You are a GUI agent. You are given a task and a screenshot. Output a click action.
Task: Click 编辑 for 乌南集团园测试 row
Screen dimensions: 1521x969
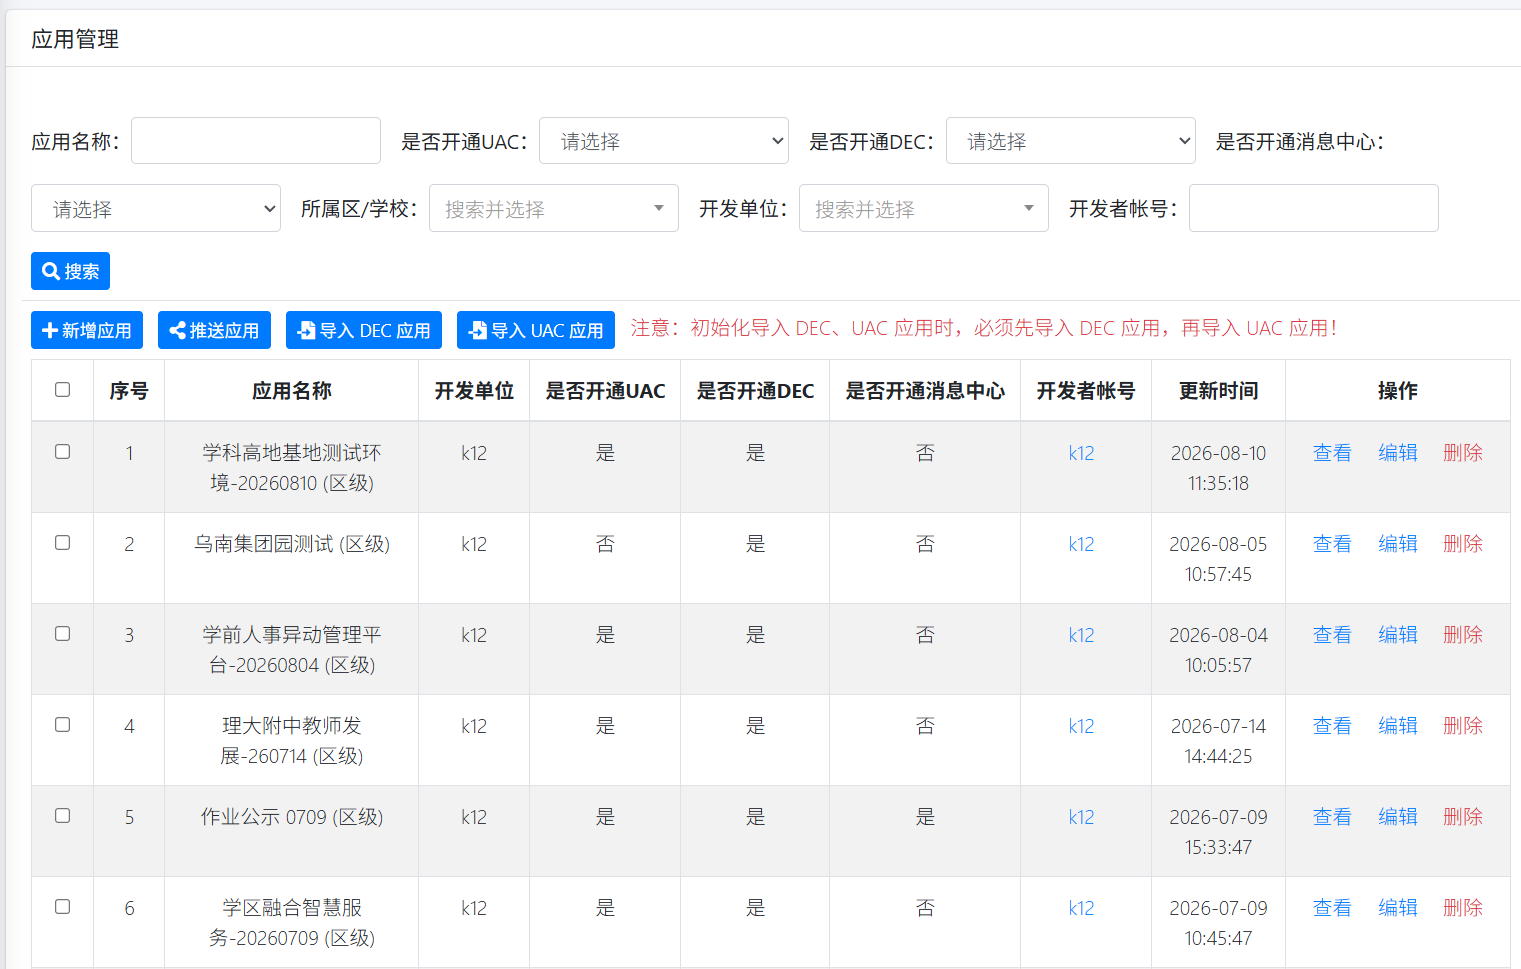click(x=1398, y=544)
